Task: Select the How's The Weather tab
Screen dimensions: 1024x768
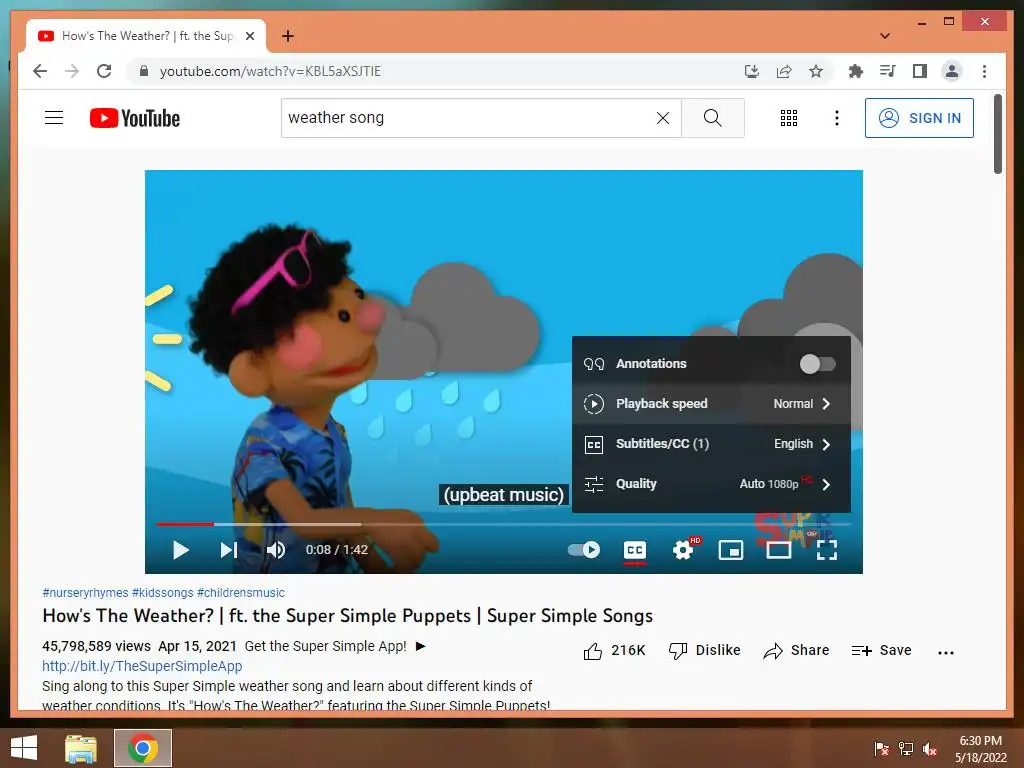Action: coord(146,36)
